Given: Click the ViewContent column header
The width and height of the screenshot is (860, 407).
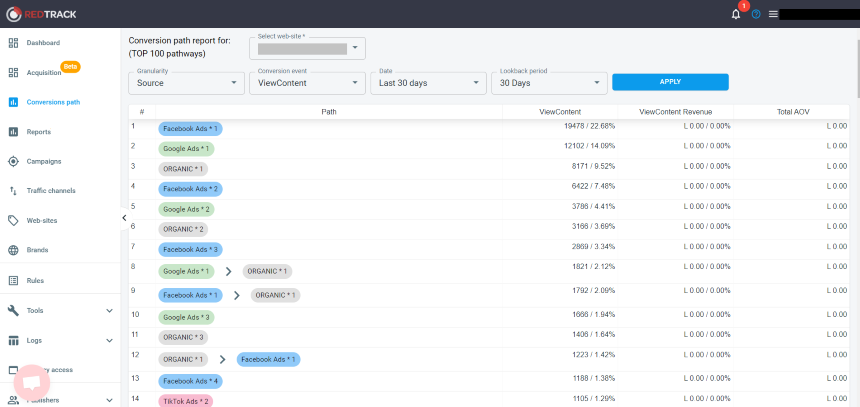Looking at the screenshot, I should point(560,112).
